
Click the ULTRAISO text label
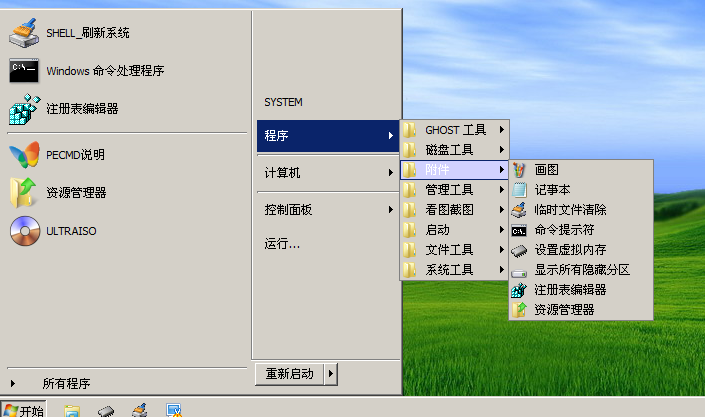(71, 231)
